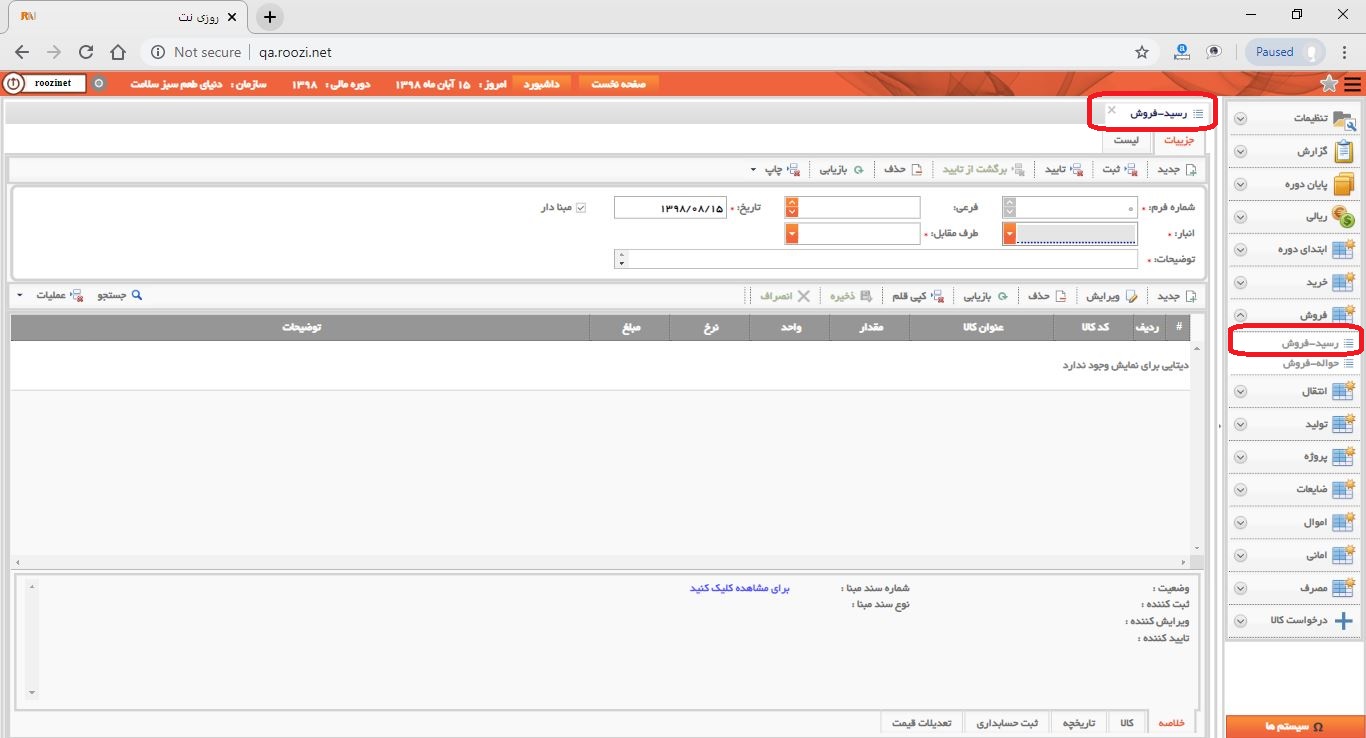Switch to the لیست (list) tab
Viewport: 1366px width, 738px height.
1126,140
